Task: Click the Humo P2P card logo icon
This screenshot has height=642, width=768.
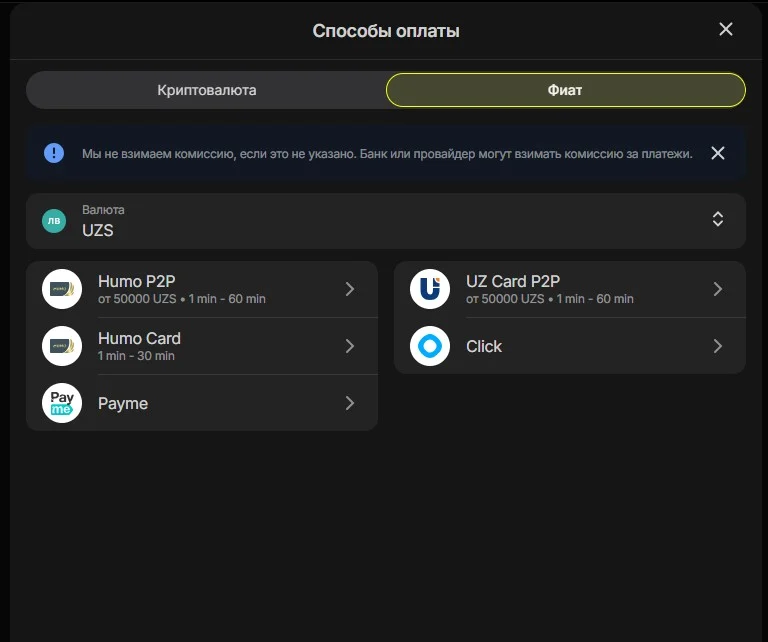Action: (x=62, y=289)
